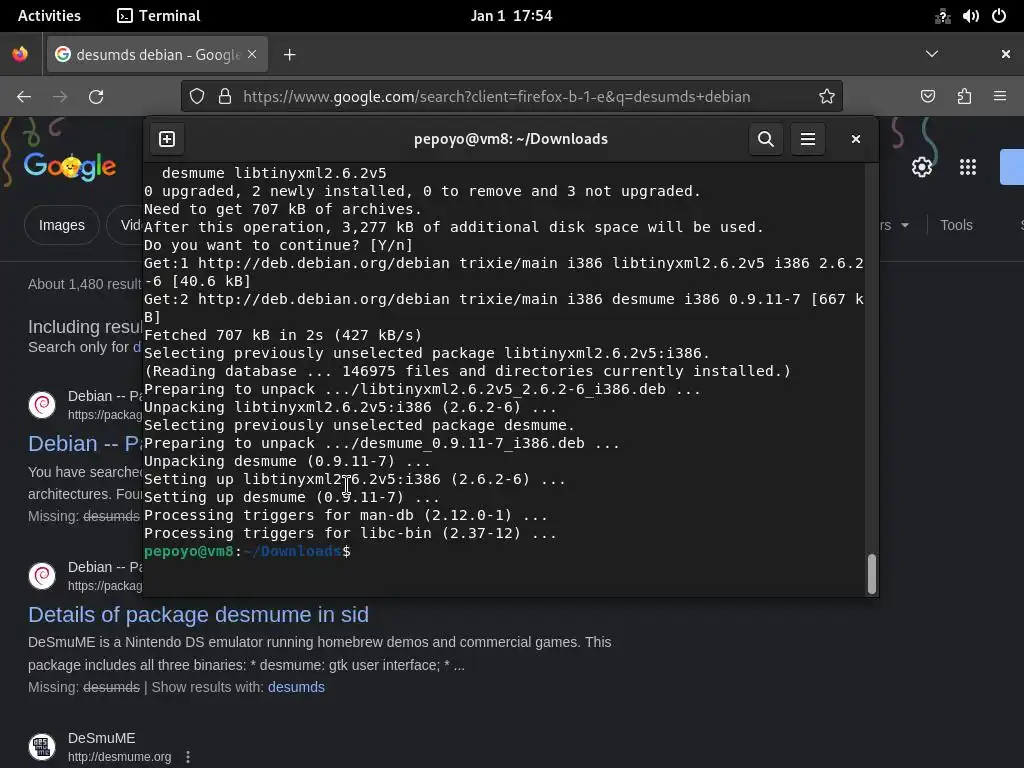
Task: Open GNOME Activities overview
Action: coord(49,16)
